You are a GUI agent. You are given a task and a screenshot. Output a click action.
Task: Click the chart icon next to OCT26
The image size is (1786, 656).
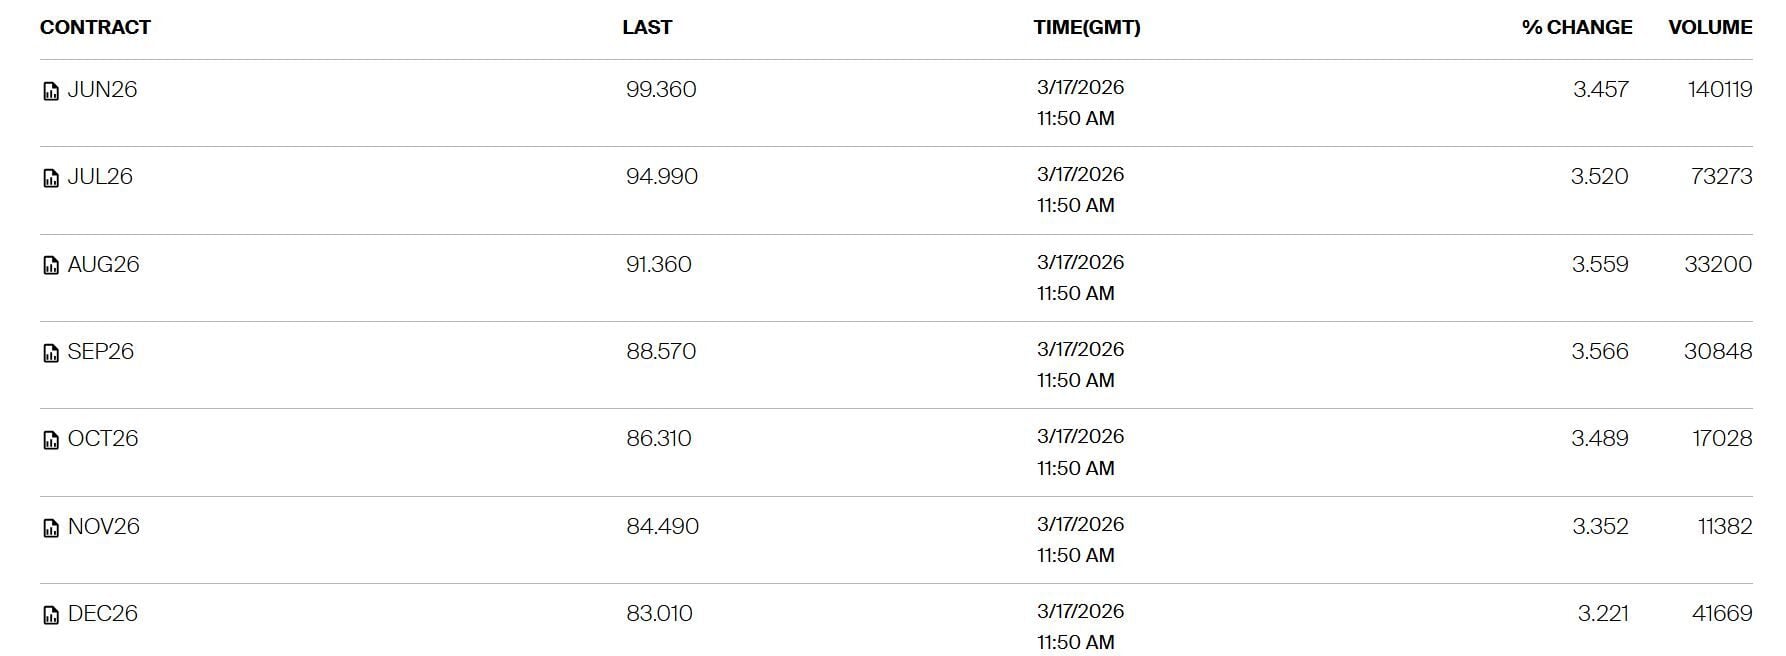[51, 440]
